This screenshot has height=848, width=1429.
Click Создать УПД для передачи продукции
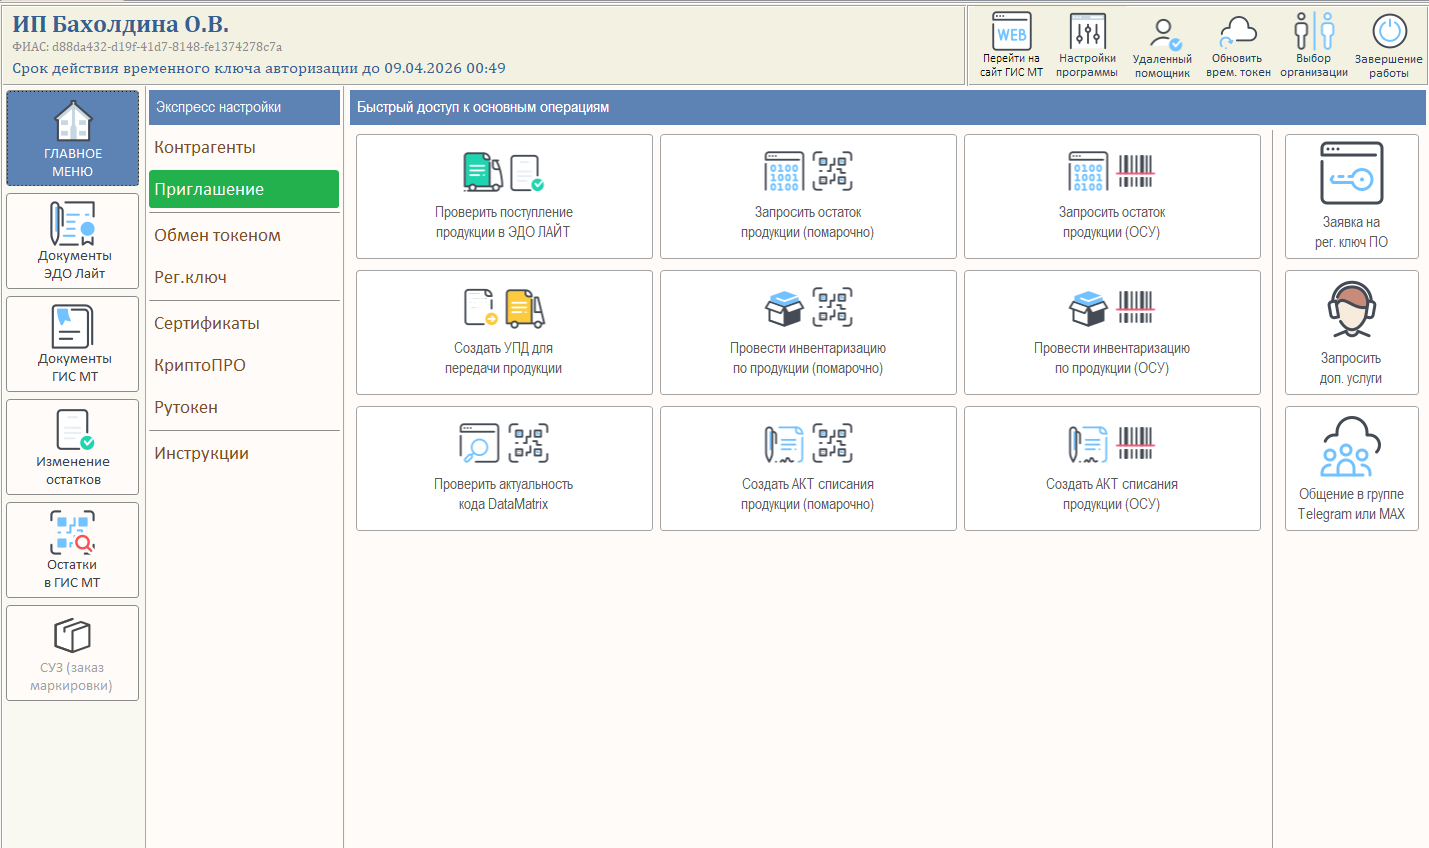(x=504, y=333)
